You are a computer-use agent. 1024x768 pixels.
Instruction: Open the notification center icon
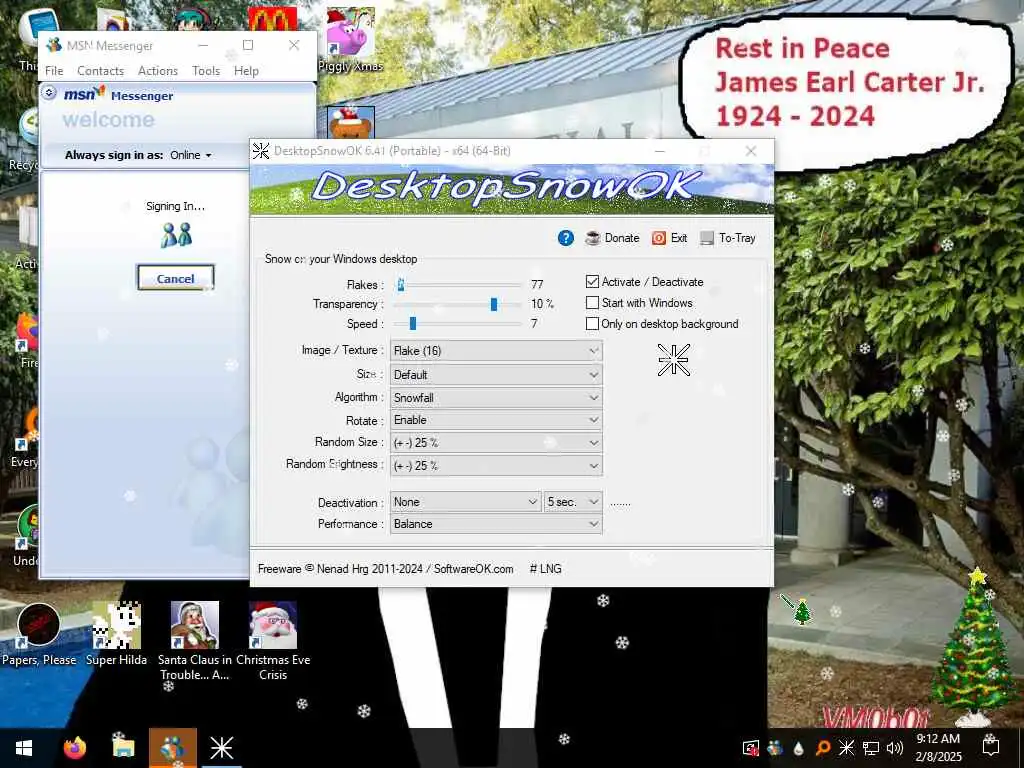point(991,745)
